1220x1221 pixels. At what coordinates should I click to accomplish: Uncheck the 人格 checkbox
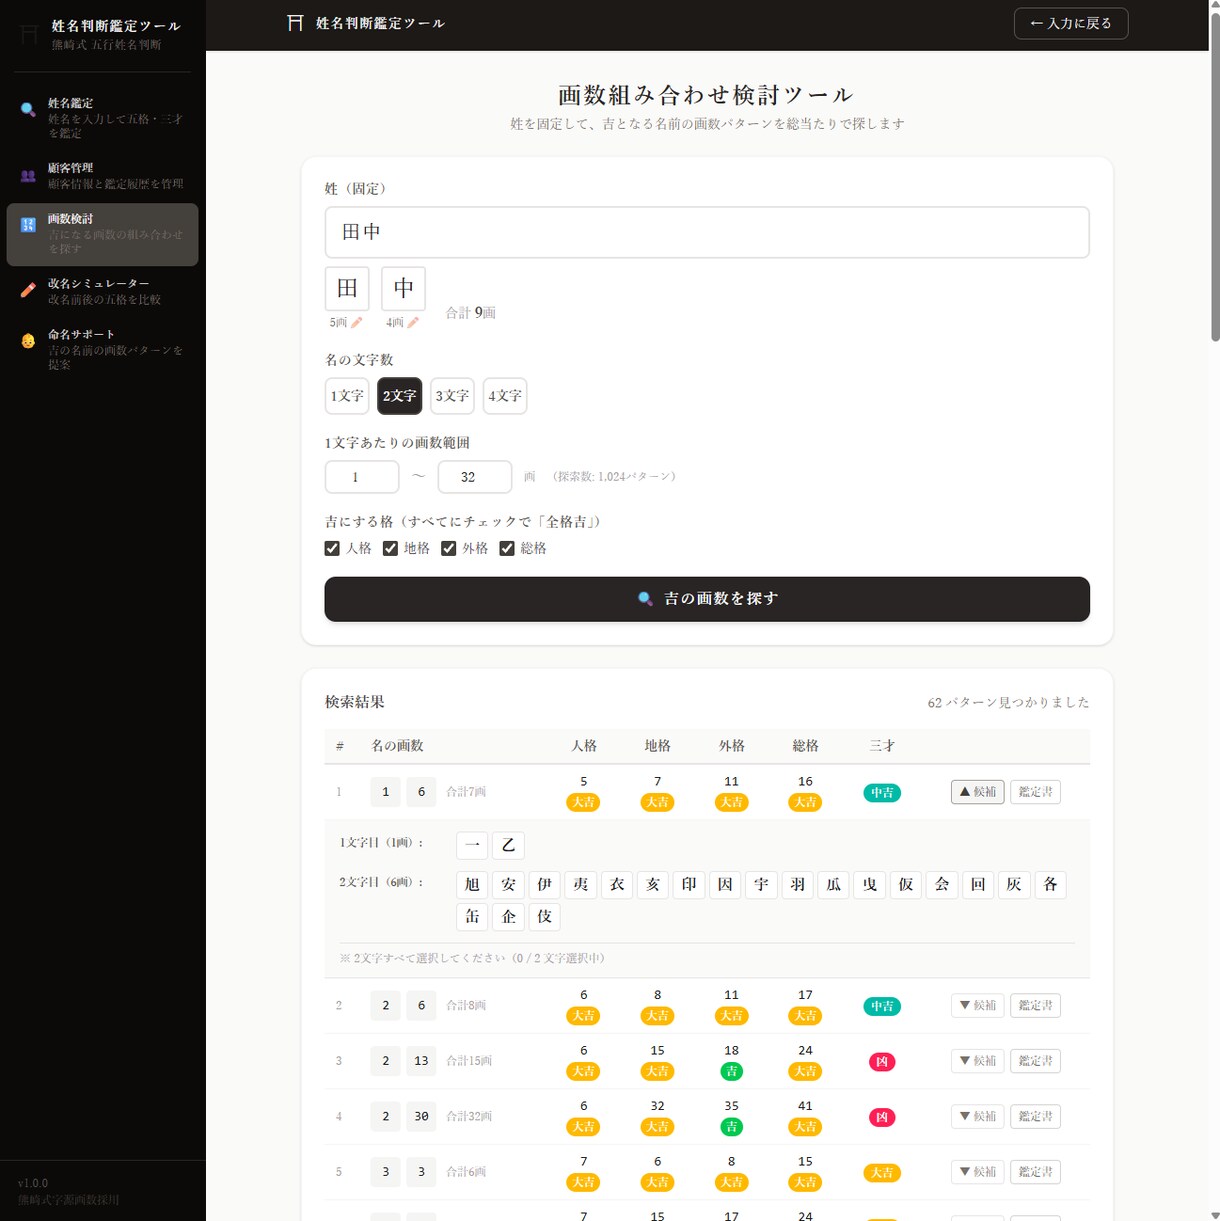[x=332, y=548]
